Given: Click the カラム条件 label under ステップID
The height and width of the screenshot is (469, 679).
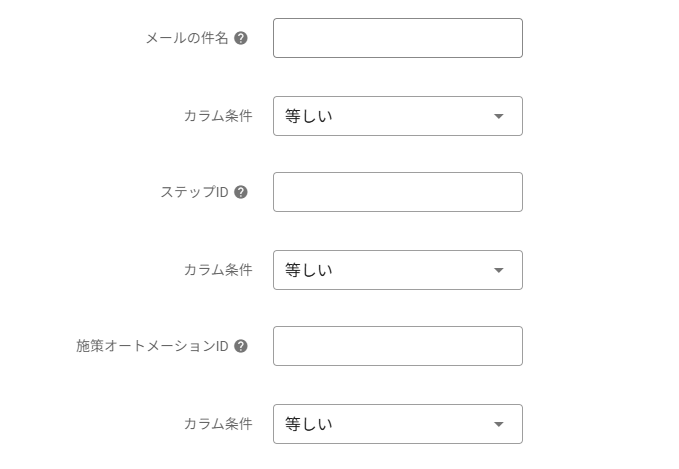Looking at the screenshot, I should (x=218, y=270).
